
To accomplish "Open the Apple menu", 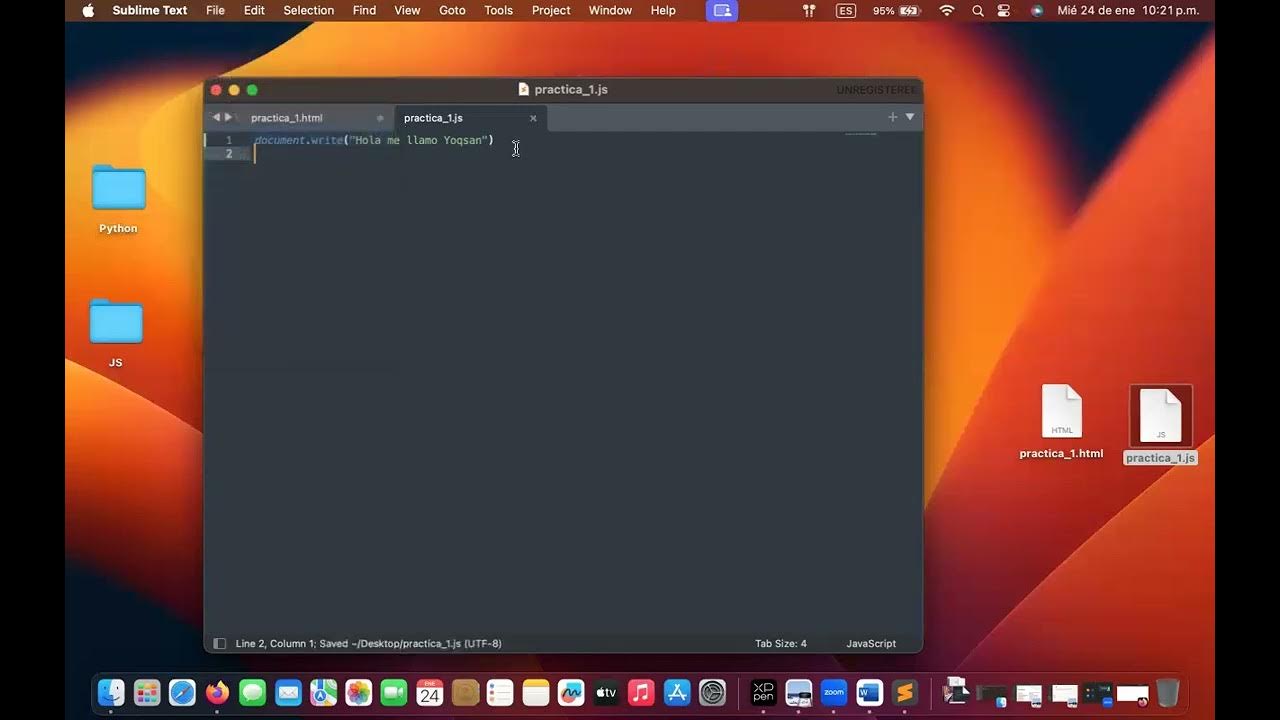I will [x=88, y=10].
